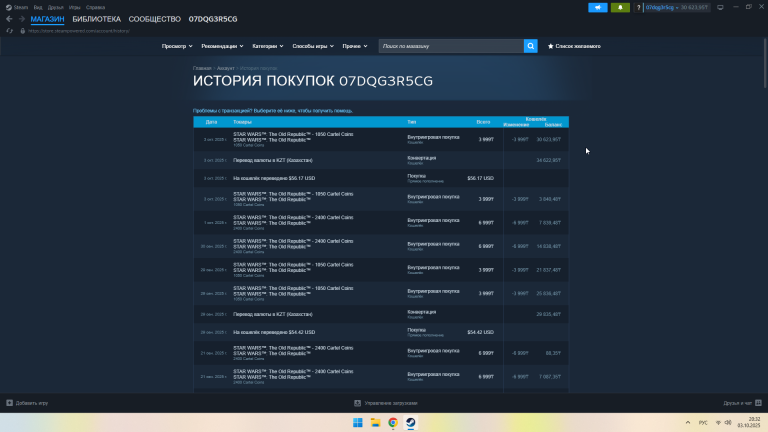Expand the Способы игры dropdown
The height and width of the screenshot is (432, 768).
[x=313, y=46]
